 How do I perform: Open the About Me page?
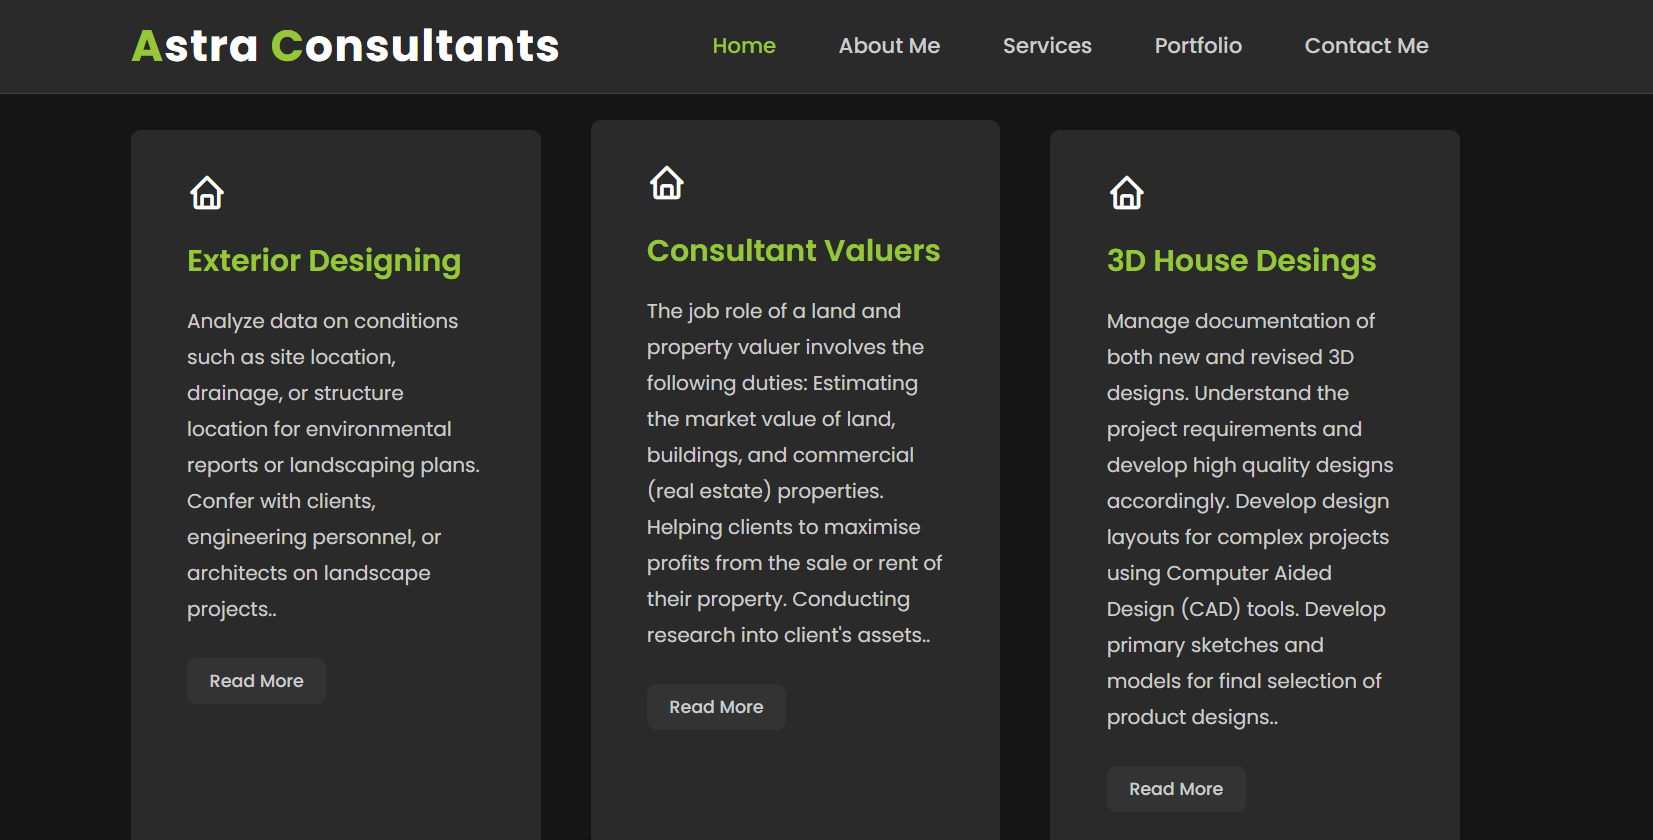point(889,46)
